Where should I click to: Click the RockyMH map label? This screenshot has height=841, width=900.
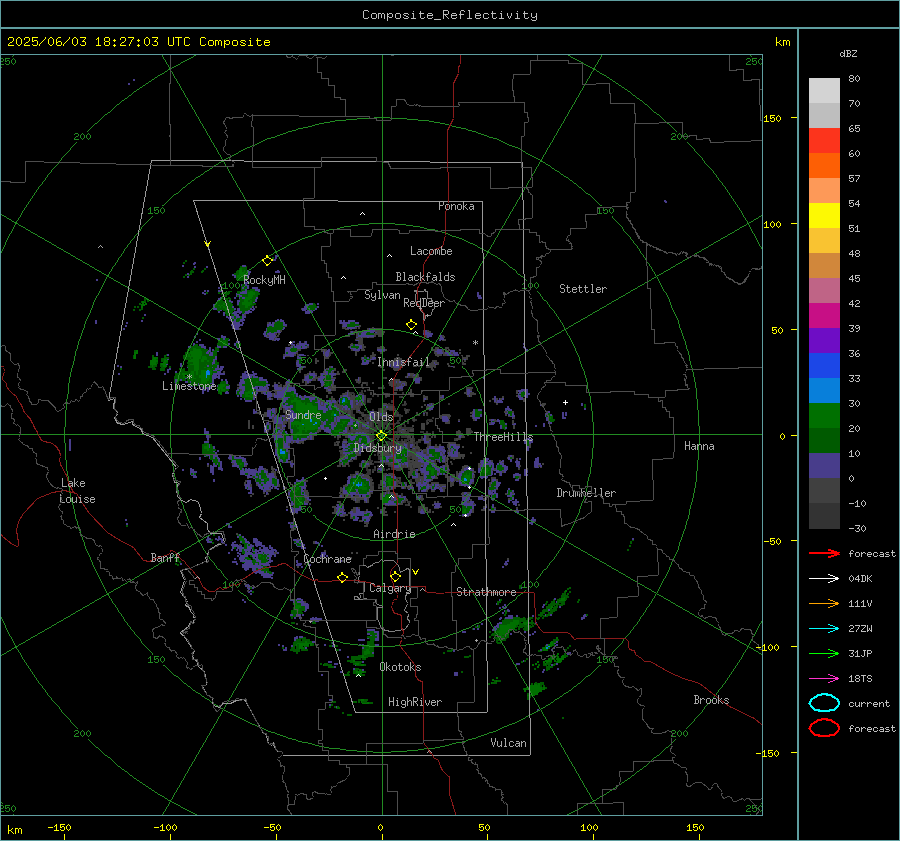click(264, 280)
